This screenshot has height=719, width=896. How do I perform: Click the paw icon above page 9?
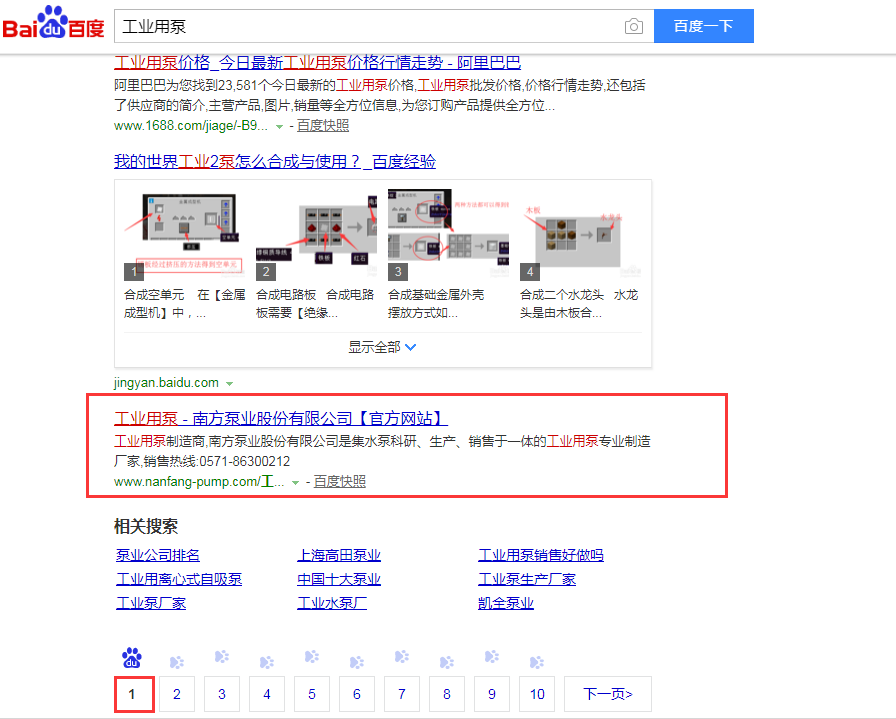[x=491, y=656]
